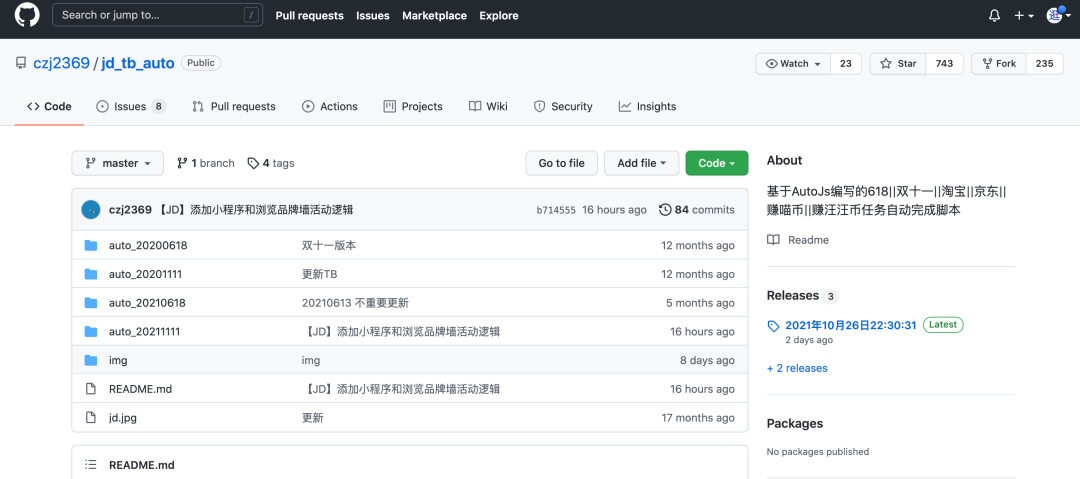This screenshot has width=1080, height=479.
Task: Switch to the Actions tab
Action: 330,106
